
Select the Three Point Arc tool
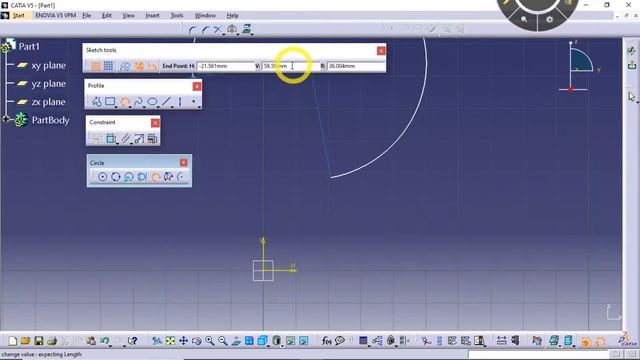155,177
